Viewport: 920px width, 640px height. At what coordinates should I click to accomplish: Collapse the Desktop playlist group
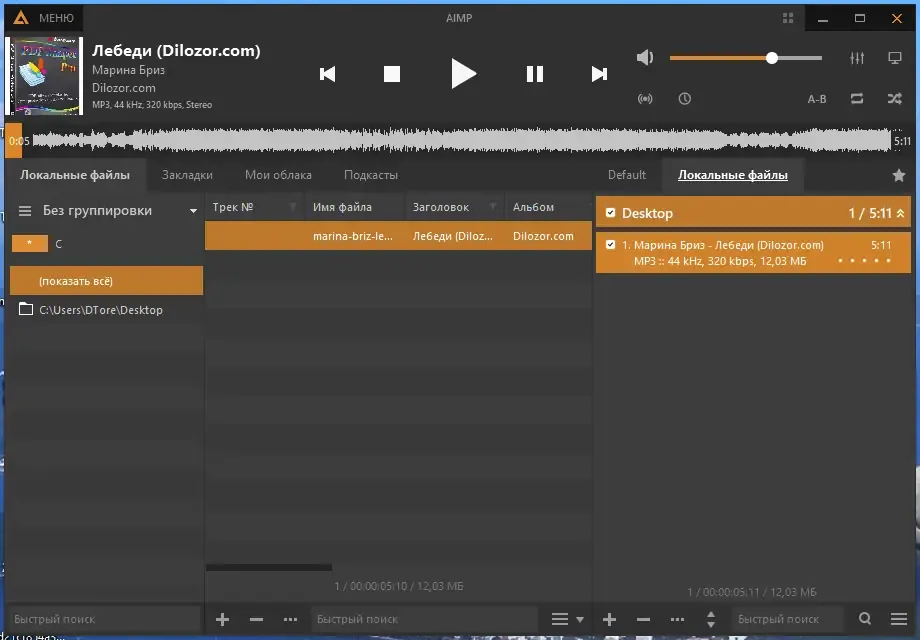click(x=899, y=213)
